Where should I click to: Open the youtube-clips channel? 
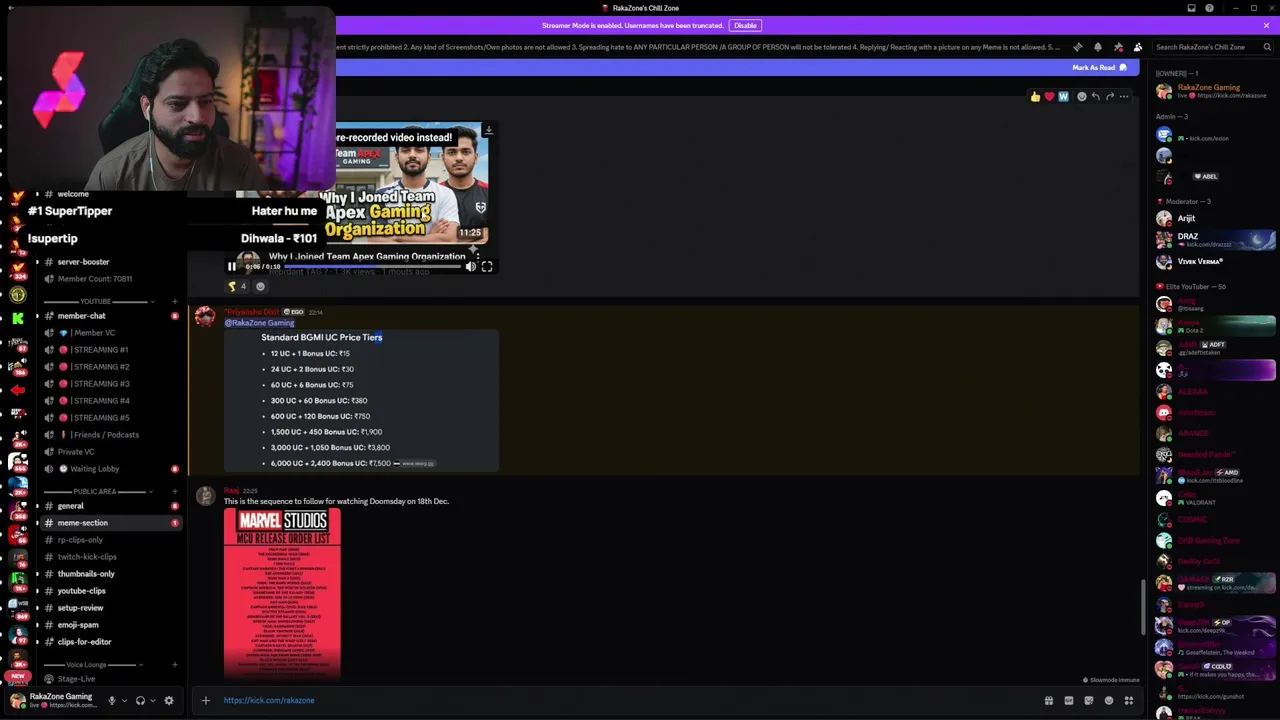tap(109, 591)
